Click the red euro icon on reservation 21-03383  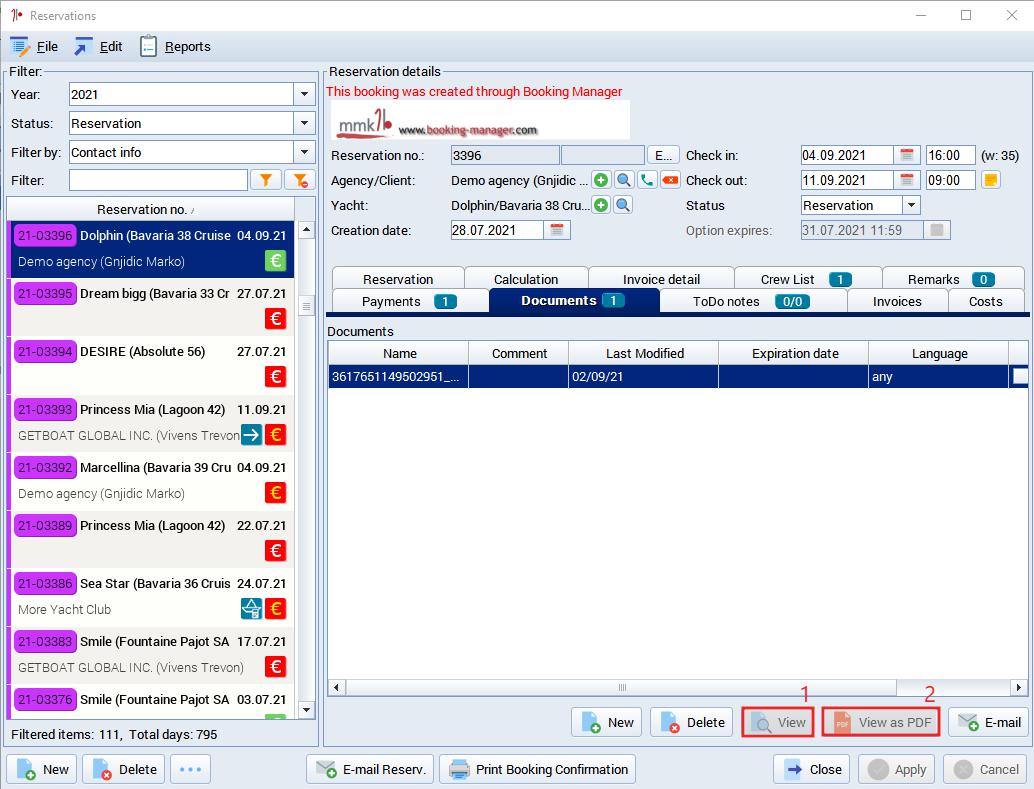point(276,667)
